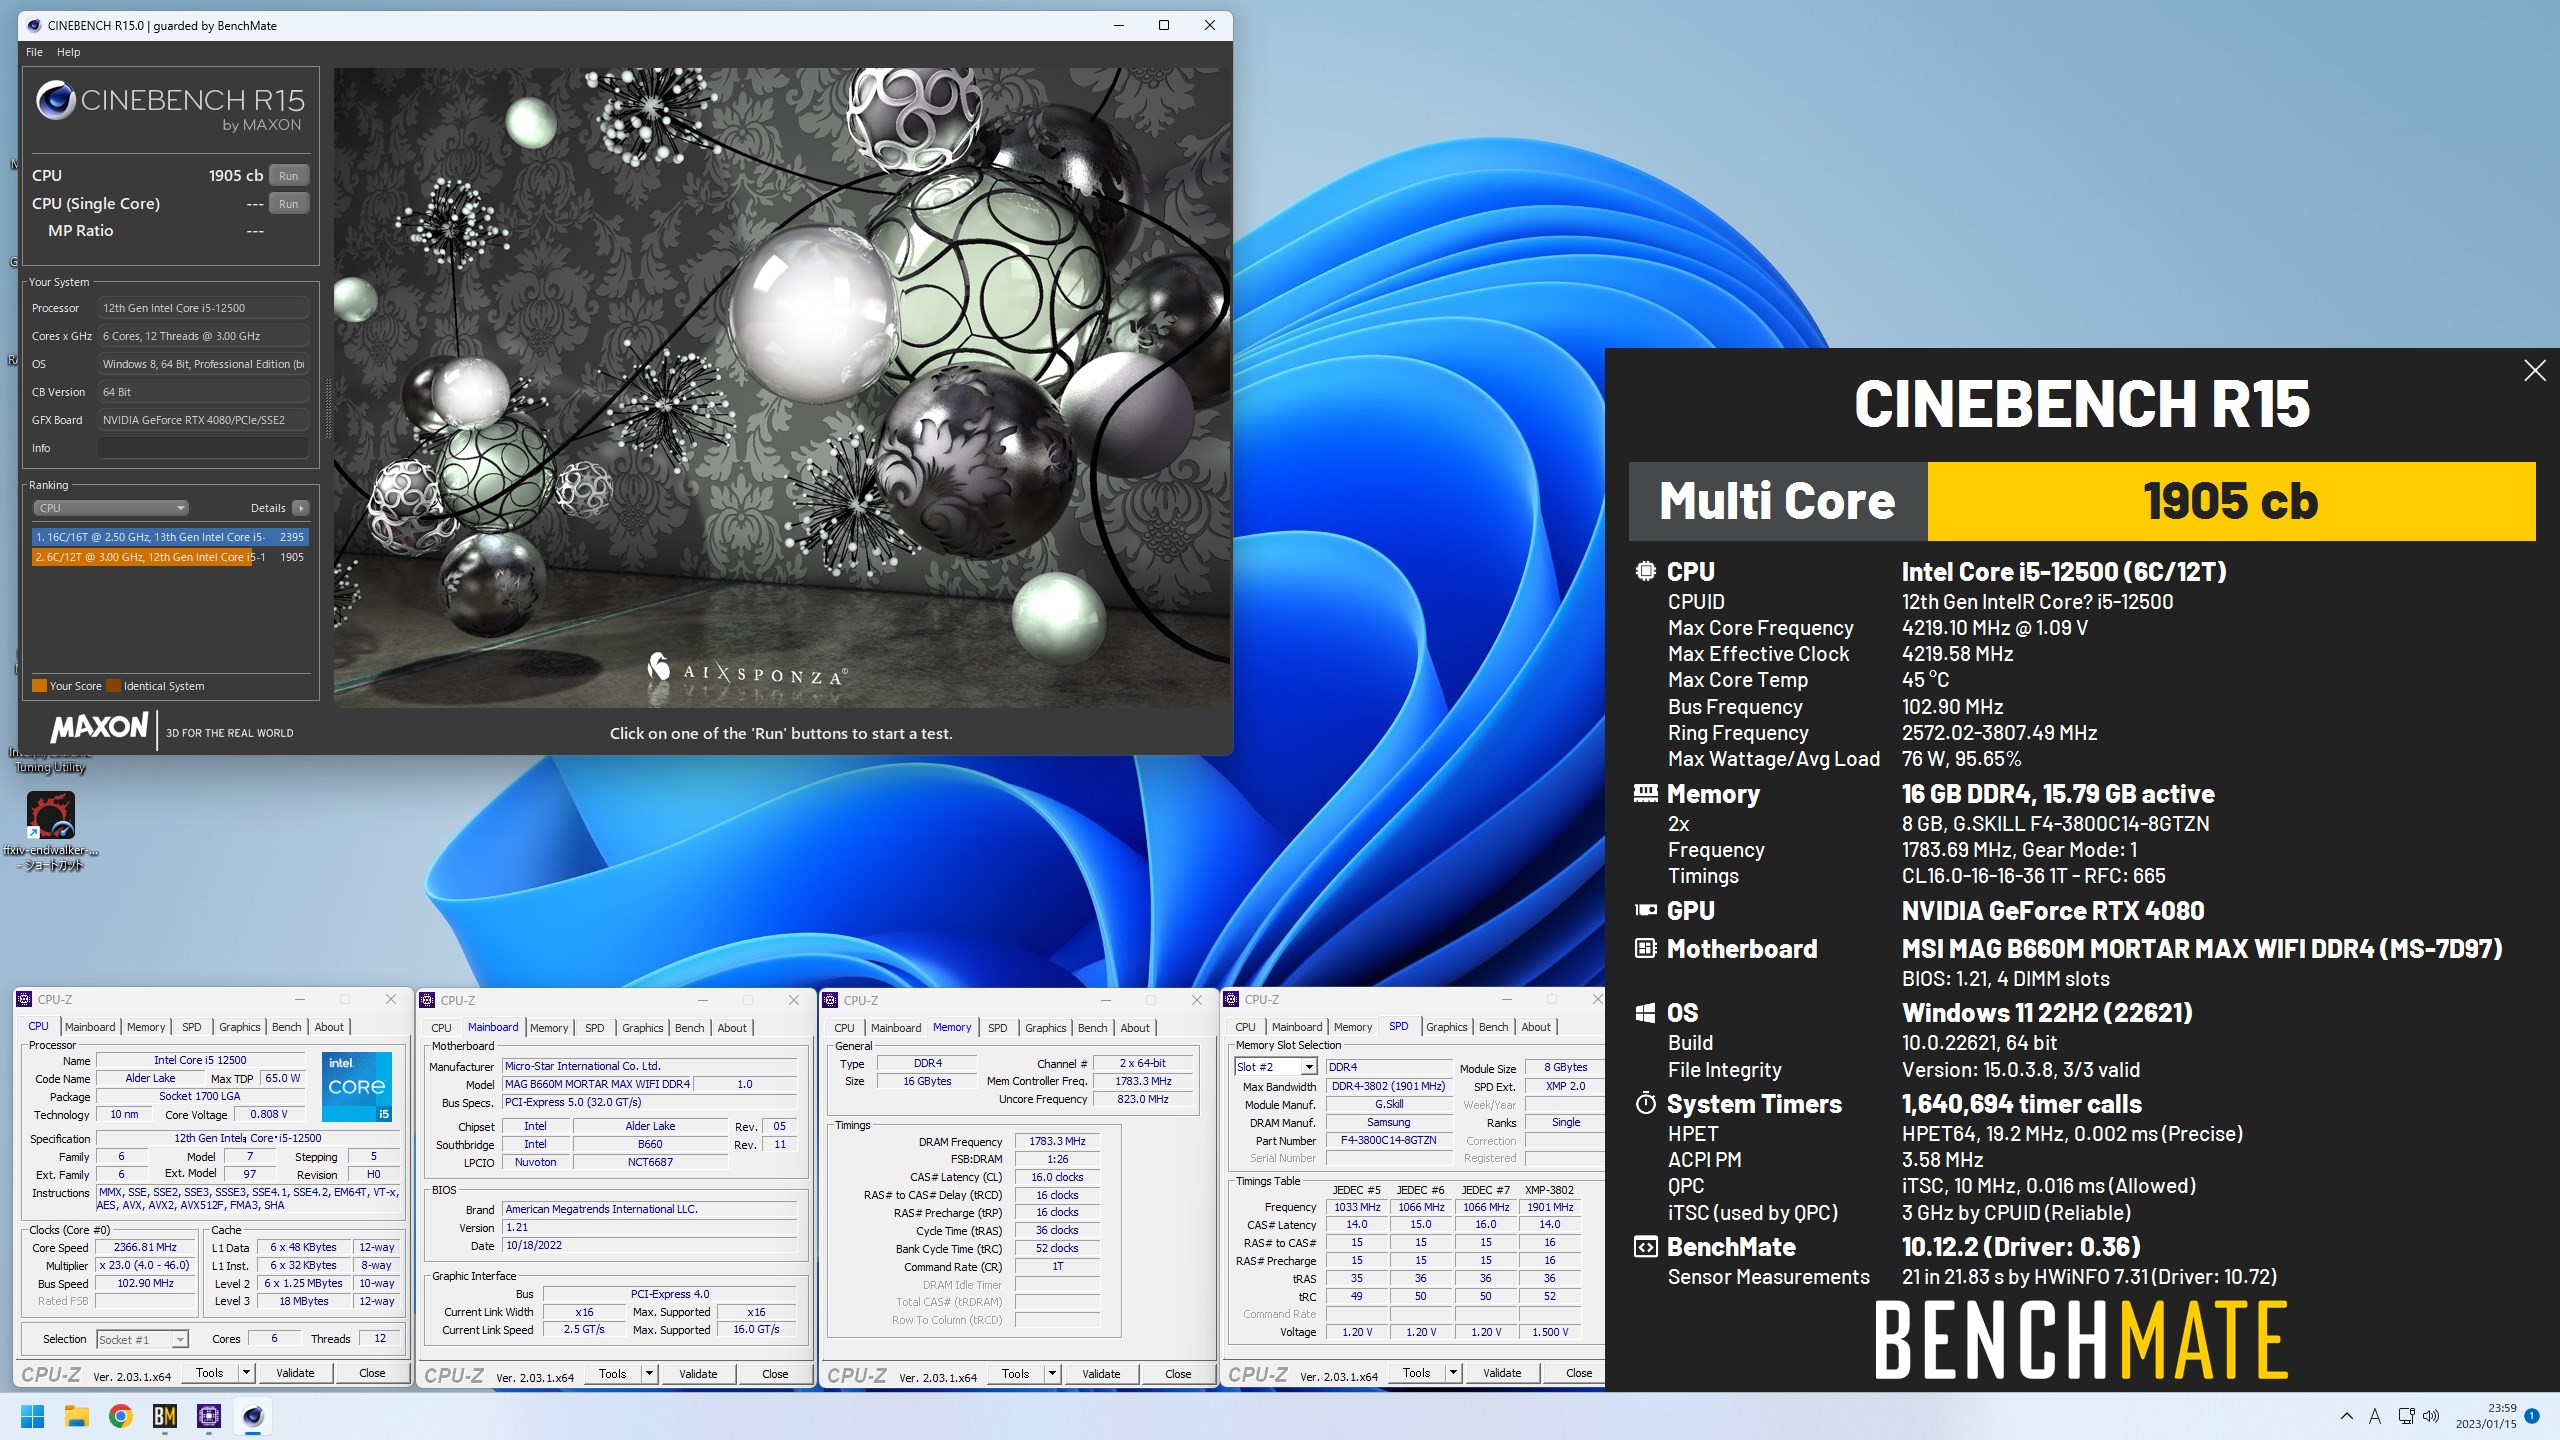This screenshot has width=2560, height=1440.
Task: Click Tools button in first CPU-Z window
Action: click(x=209, y=1373)
